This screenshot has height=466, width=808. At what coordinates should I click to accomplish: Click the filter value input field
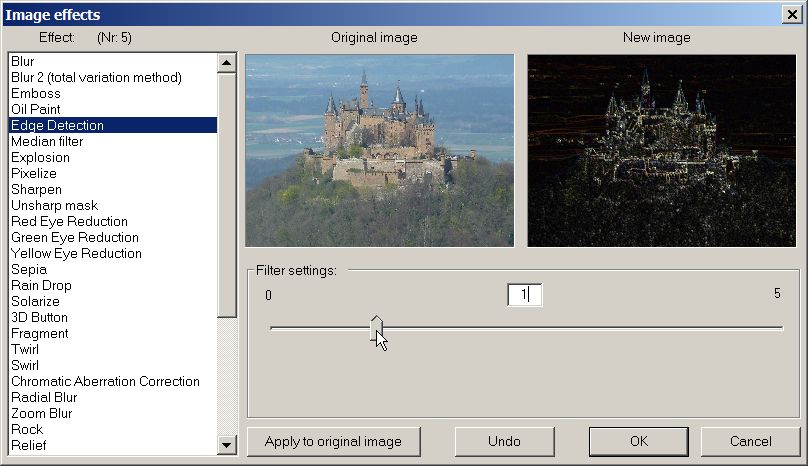point(524,295)
